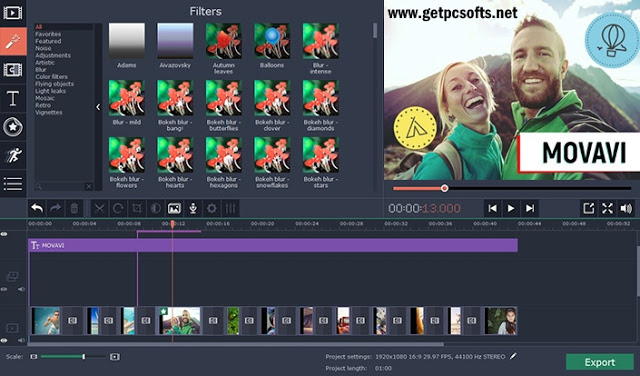Choose the Blur - mild filter

[x=127, y=98]
